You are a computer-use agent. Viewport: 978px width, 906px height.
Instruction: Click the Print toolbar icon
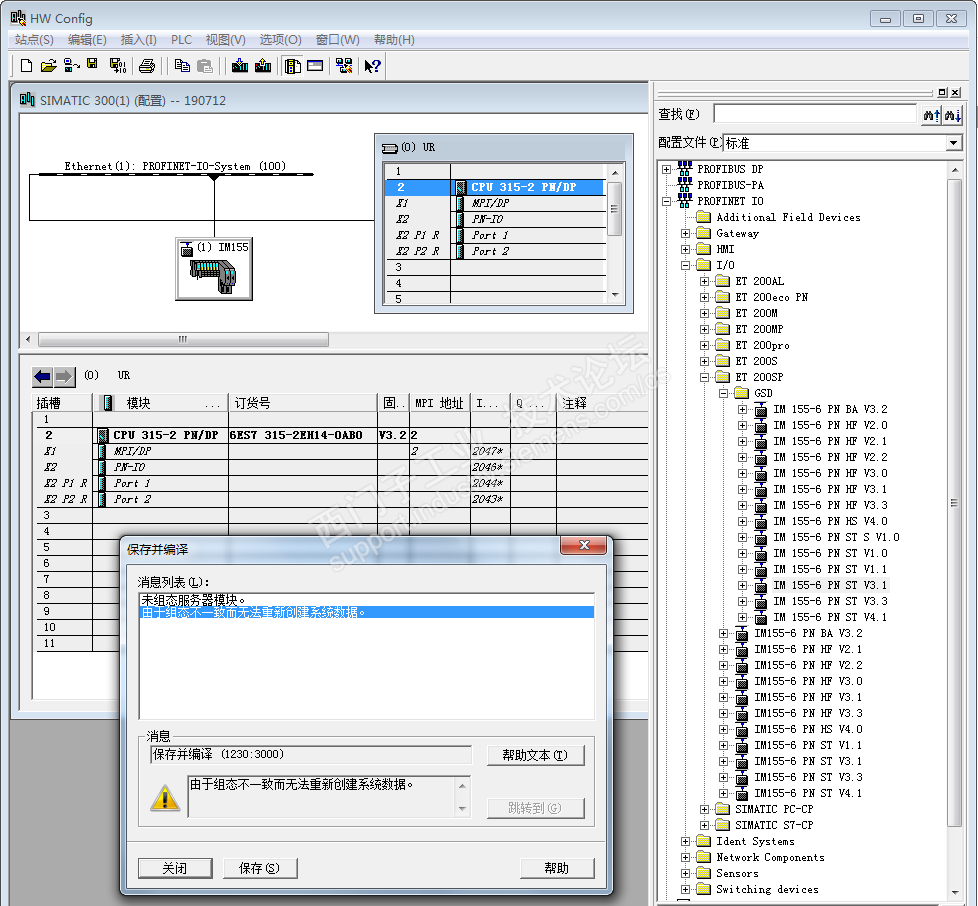point(147,66)
